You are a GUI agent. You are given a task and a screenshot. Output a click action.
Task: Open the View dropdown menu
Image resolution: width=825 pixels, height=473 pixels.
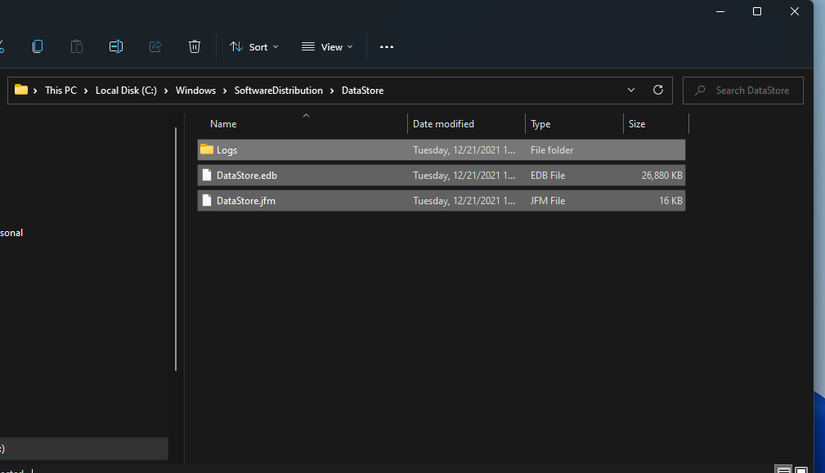327,47
